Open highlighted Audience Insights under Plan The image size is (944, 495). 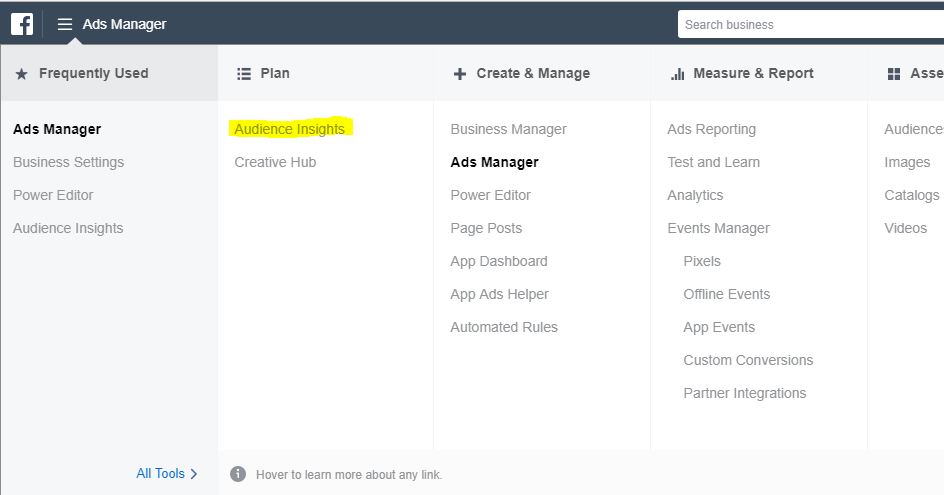(290, 129)
